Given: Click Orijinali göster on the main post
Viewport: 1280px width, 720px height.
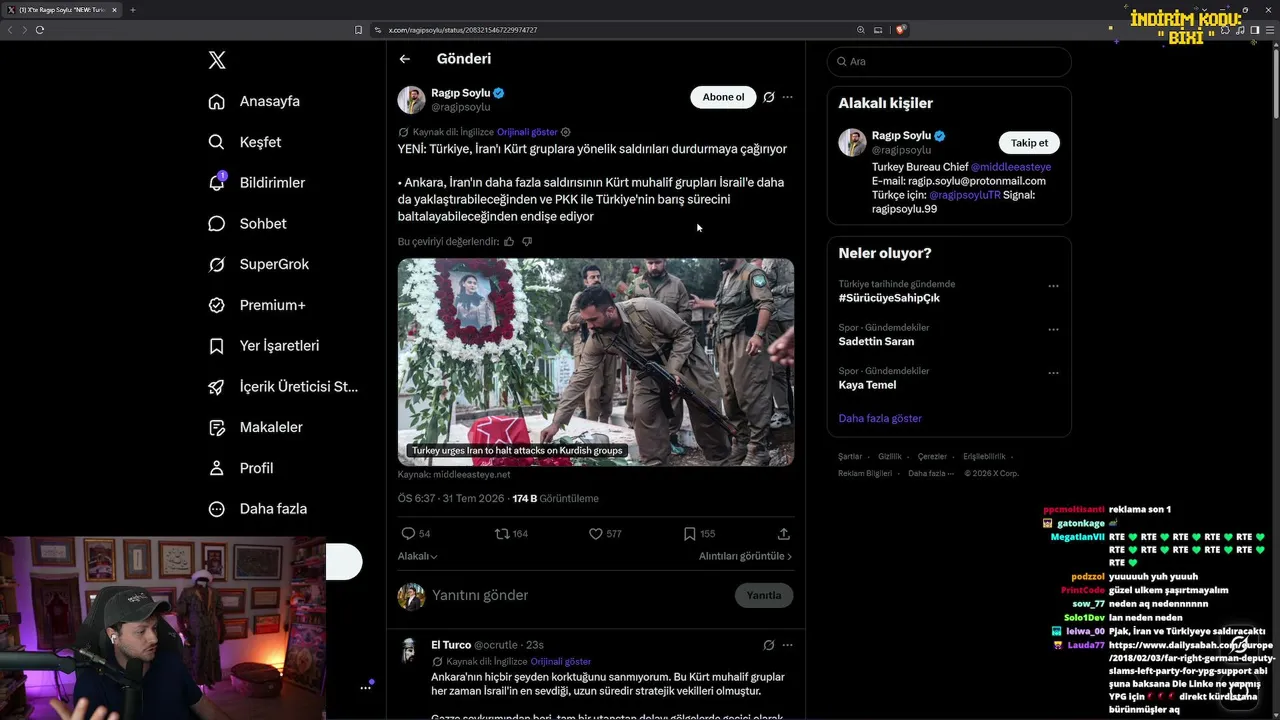Looking at the screenshot, I should tap(527, 132).
